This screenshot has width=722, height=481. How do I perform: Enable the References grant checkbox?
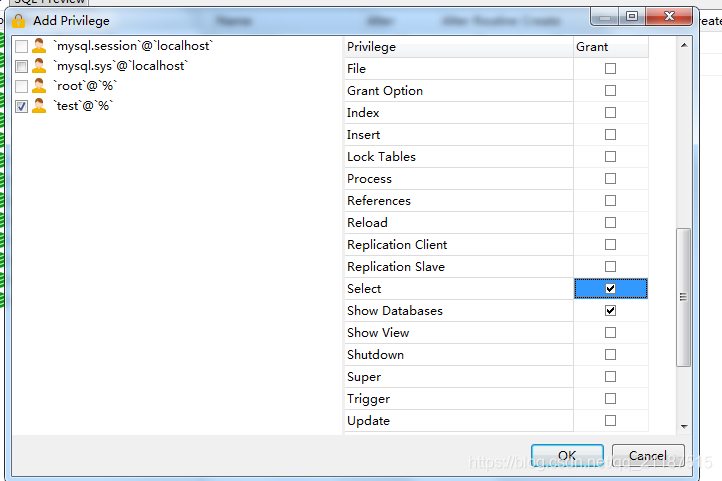[610, 201]
